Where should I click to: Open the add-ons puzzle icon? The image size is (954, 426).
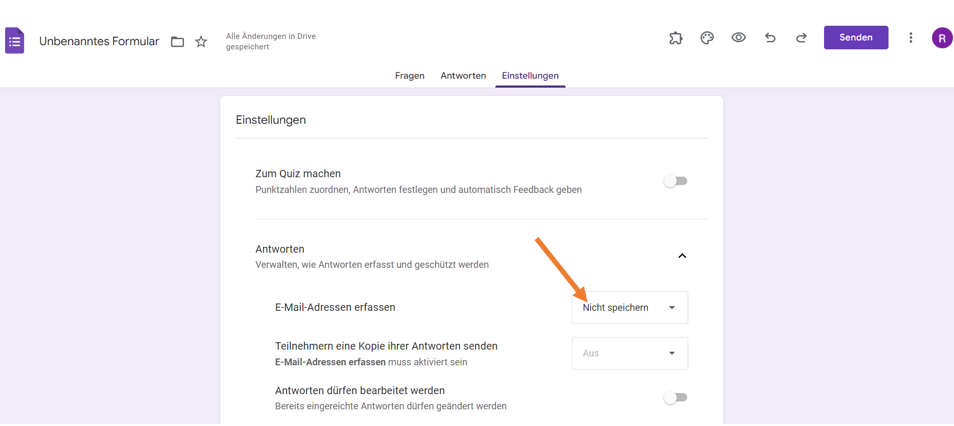[676, 38]
